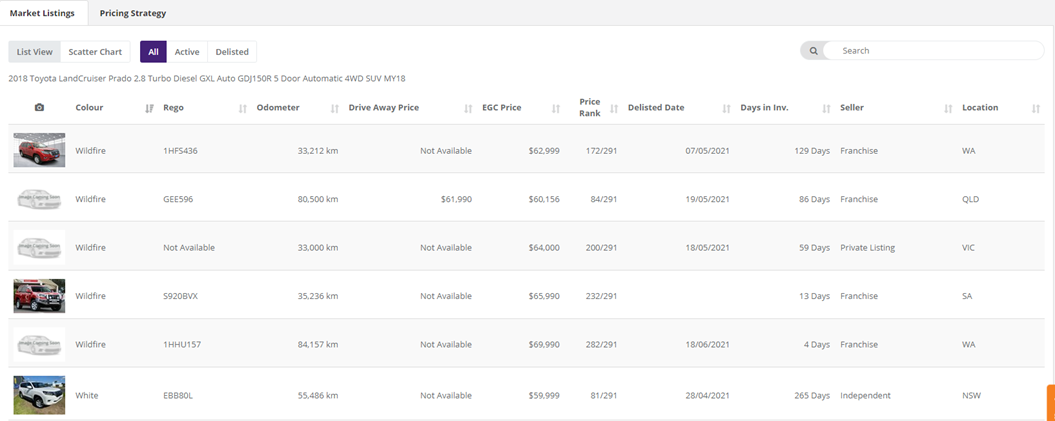This screenshot has height=421, width=1055.
Task: Click the Seller column header
Action: point(852,108)
